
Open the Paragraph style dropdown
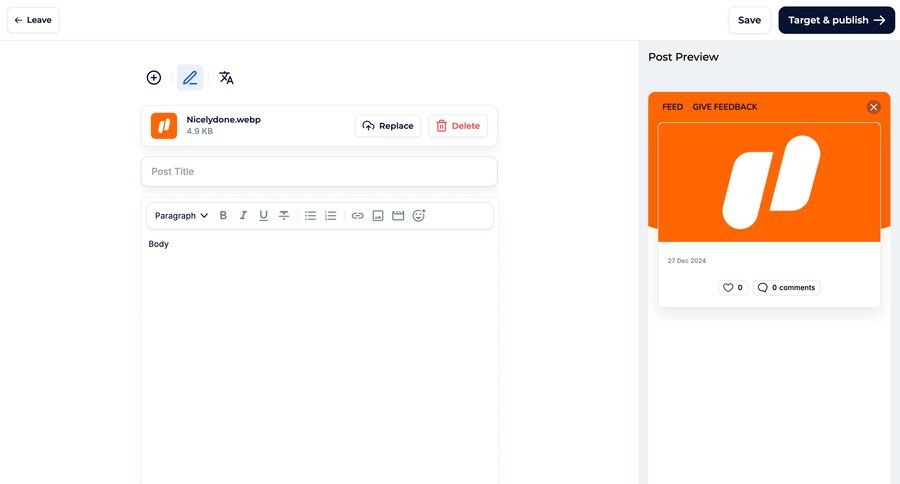pos(181,215)
